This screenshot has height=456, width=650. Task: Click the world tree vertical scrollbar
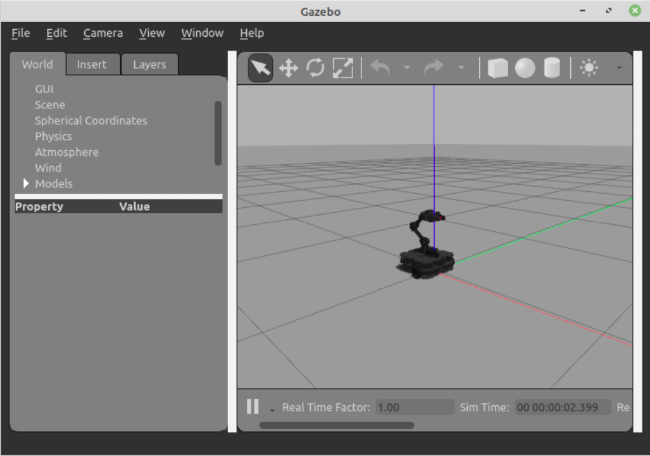click(x=218, y=133)
